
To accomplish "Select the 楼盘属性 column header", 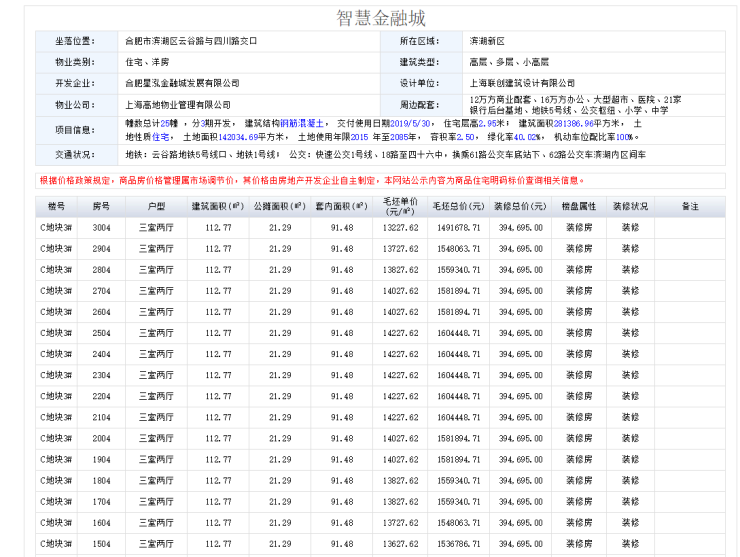I will [x=579, y=206].
